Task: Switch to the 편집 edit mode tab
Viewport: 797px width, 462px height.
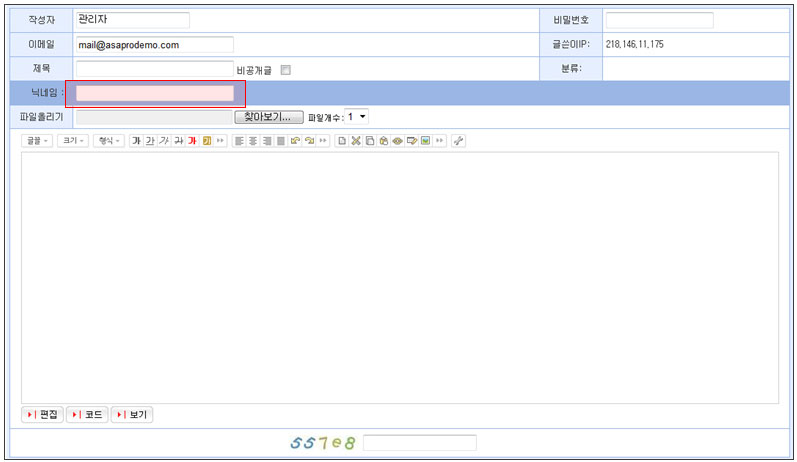Action: tap(42, 414)
